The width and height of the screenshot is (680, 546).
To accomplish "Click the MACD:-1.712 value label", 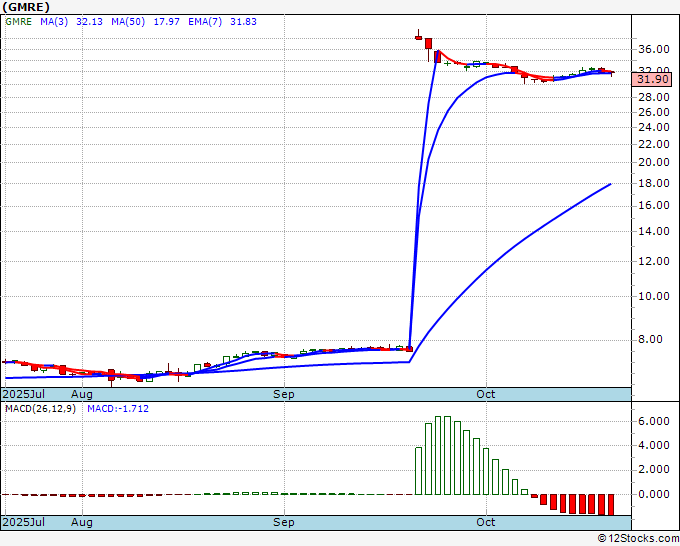I will (118, 409).
